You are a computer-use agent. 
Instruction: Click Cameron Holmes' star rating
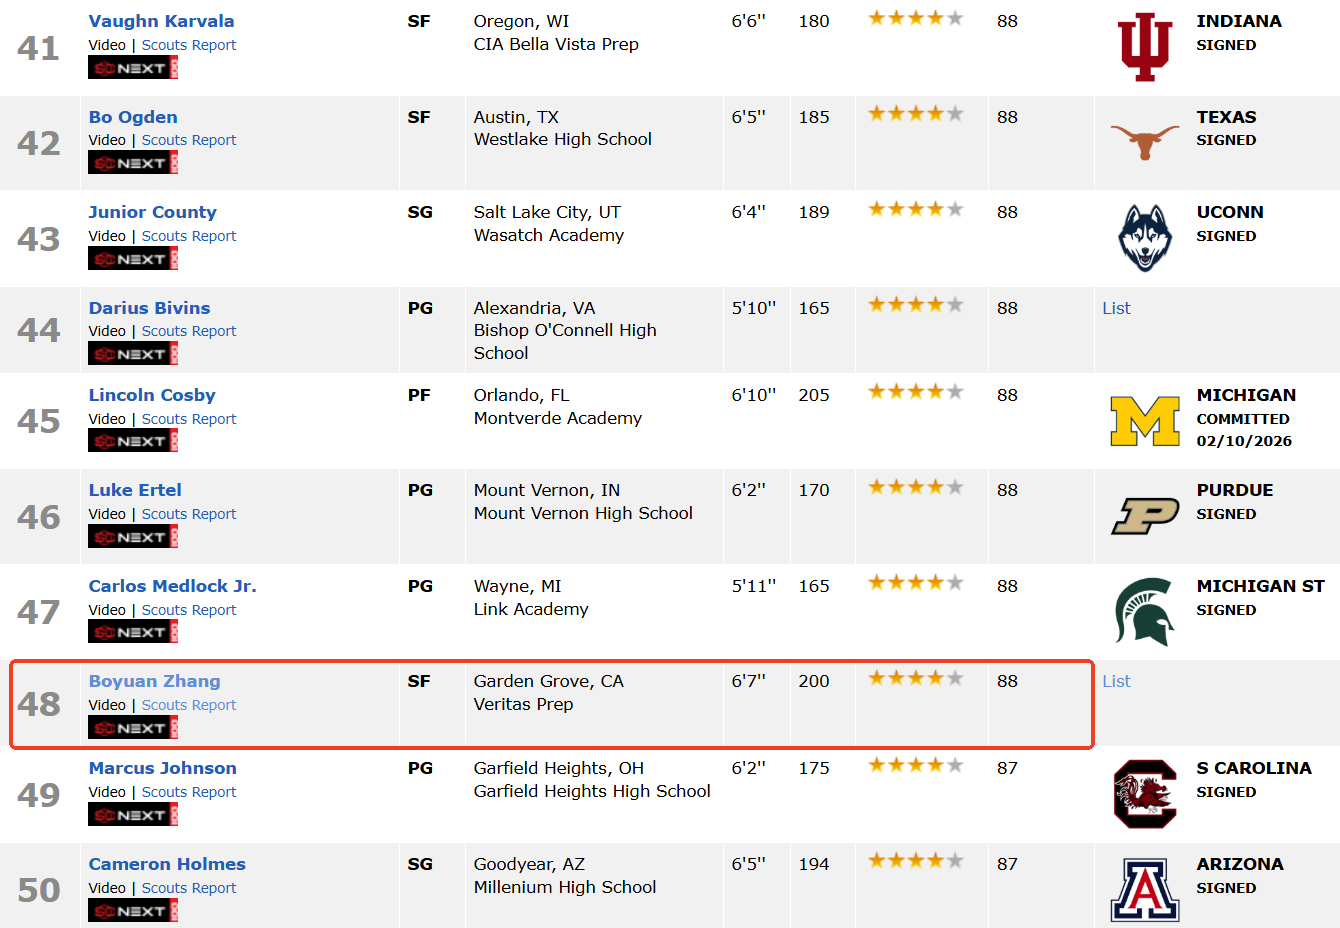tap(915, 860)
